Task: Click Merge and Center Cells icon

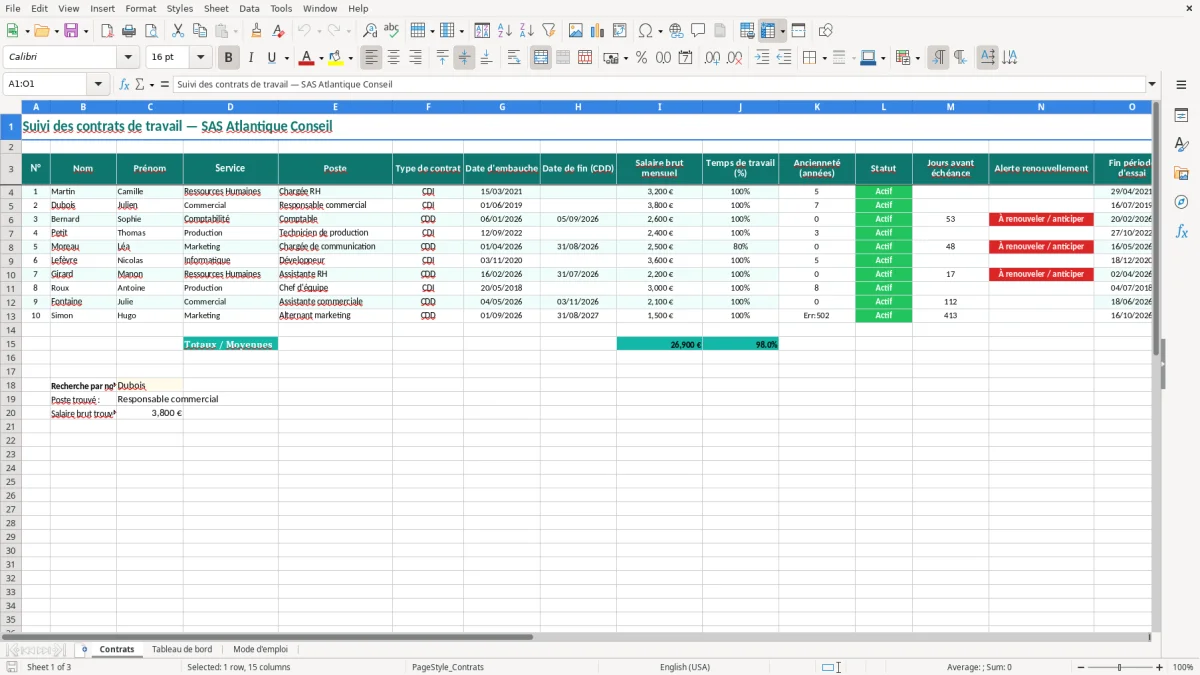Action: point(541,58)
